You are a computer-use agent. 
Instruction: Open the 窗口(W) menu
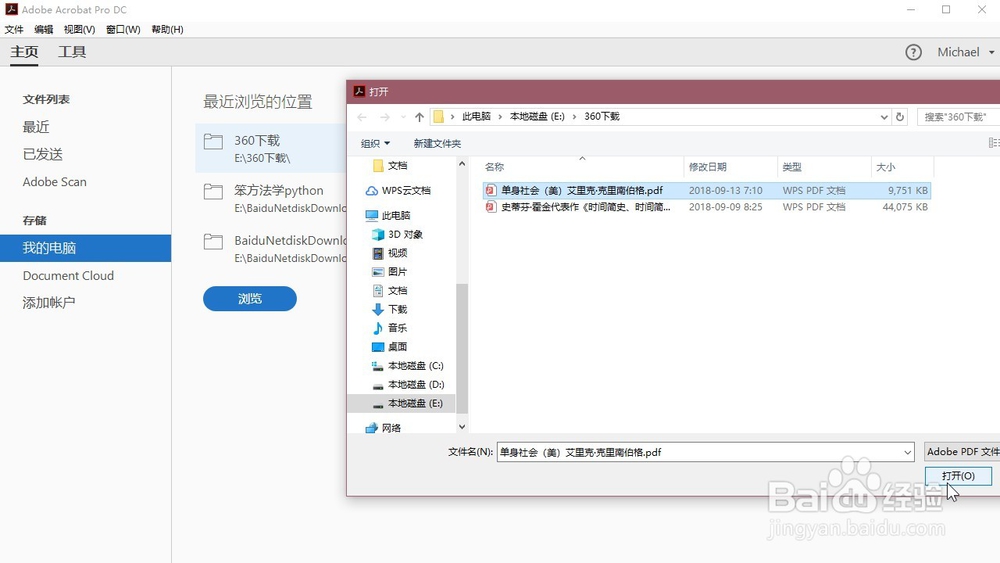click(x=123, y=29)
